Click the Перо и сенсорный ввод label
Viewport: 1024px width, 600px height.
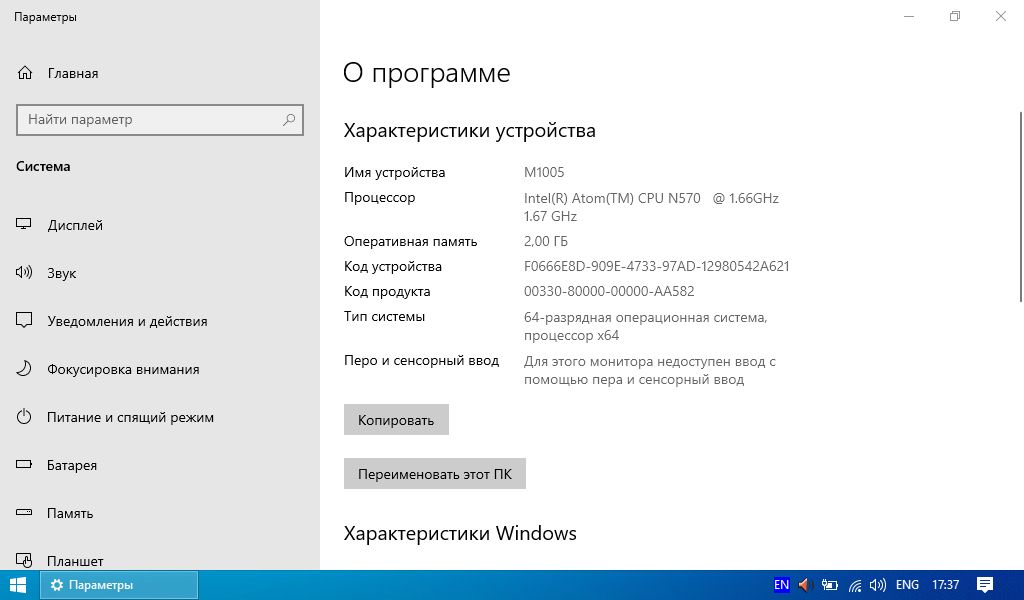pos(421,360)
